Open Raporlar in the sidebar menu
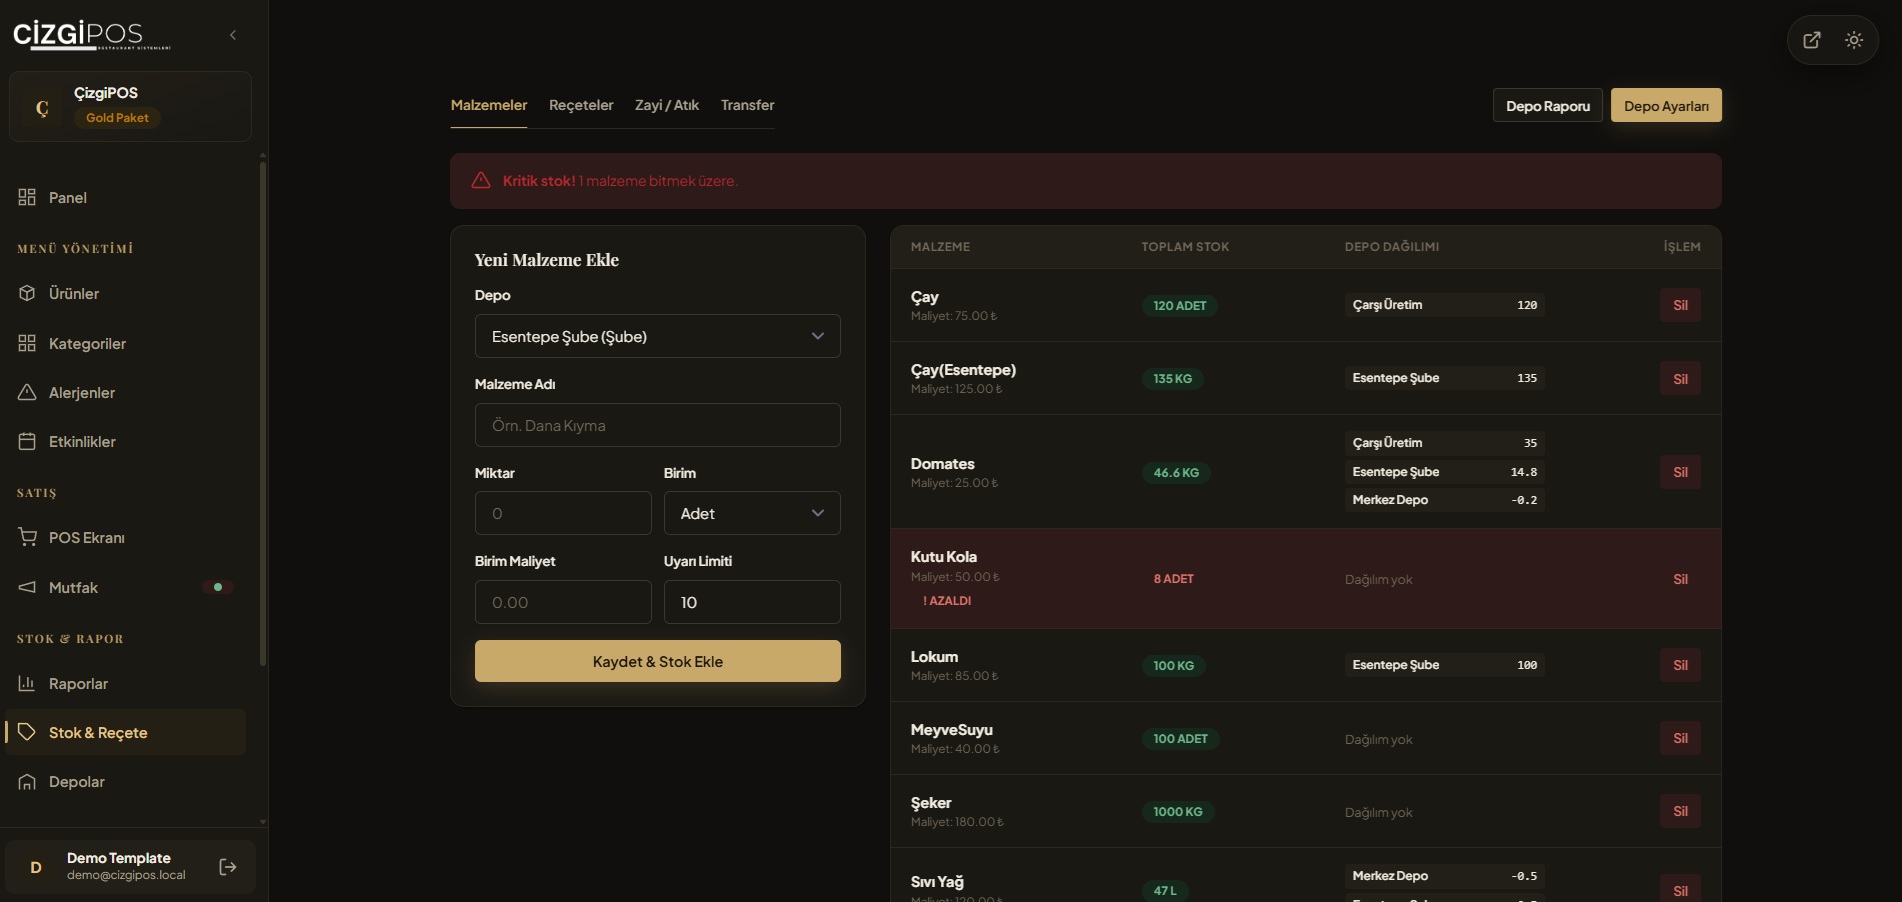The width and height of the screenshot is (1902, 902). tap(126, 683)
